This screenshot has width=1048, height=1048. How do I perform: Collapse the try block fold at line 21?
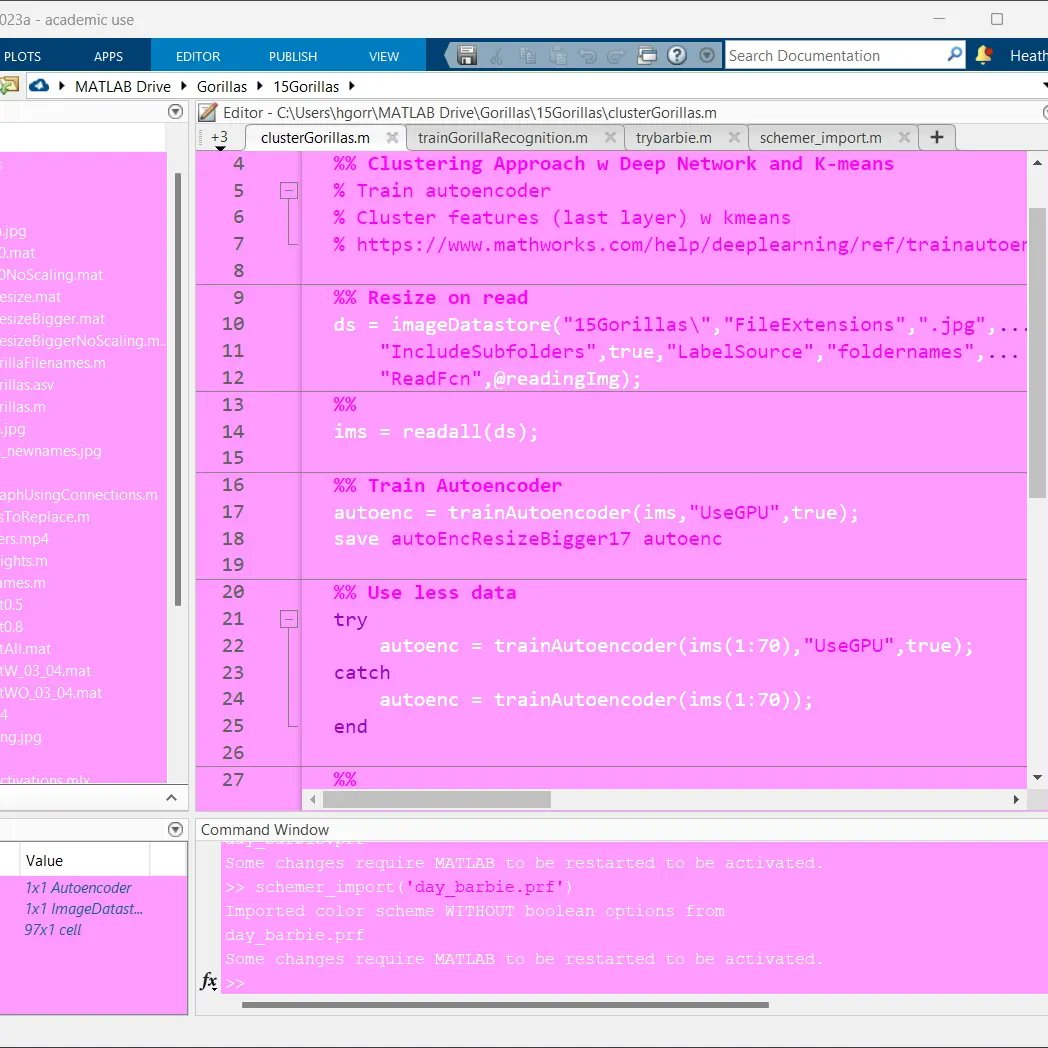(289, 619)
